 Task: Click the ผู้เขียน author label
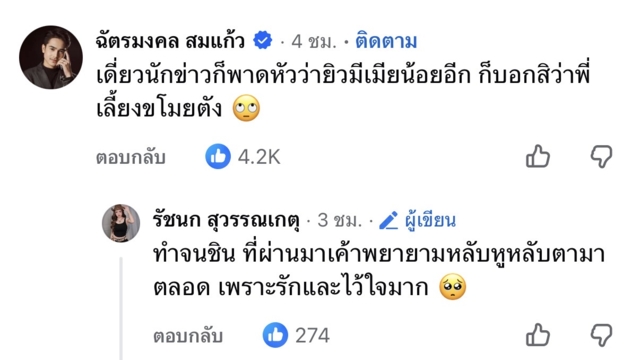430,220
